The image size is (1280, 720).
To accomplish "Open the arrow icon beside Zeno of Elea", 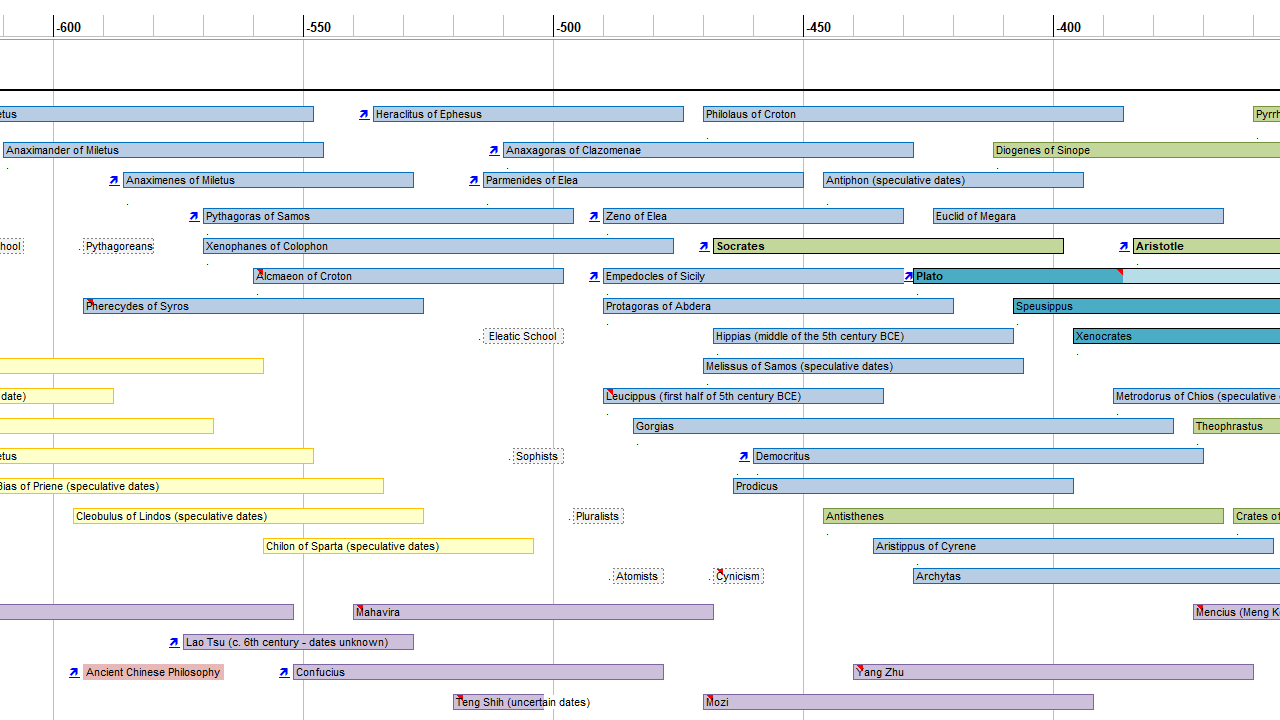I will pyautogui.click(x=594, y=217).
